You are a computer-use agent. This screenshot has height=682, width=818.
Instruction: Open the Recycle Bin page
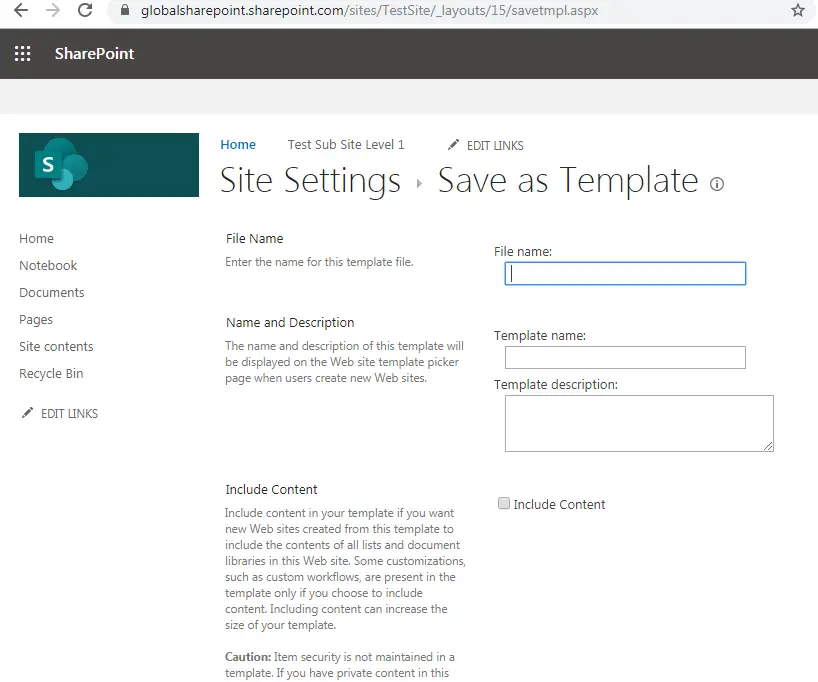click(x=51, y=373)
